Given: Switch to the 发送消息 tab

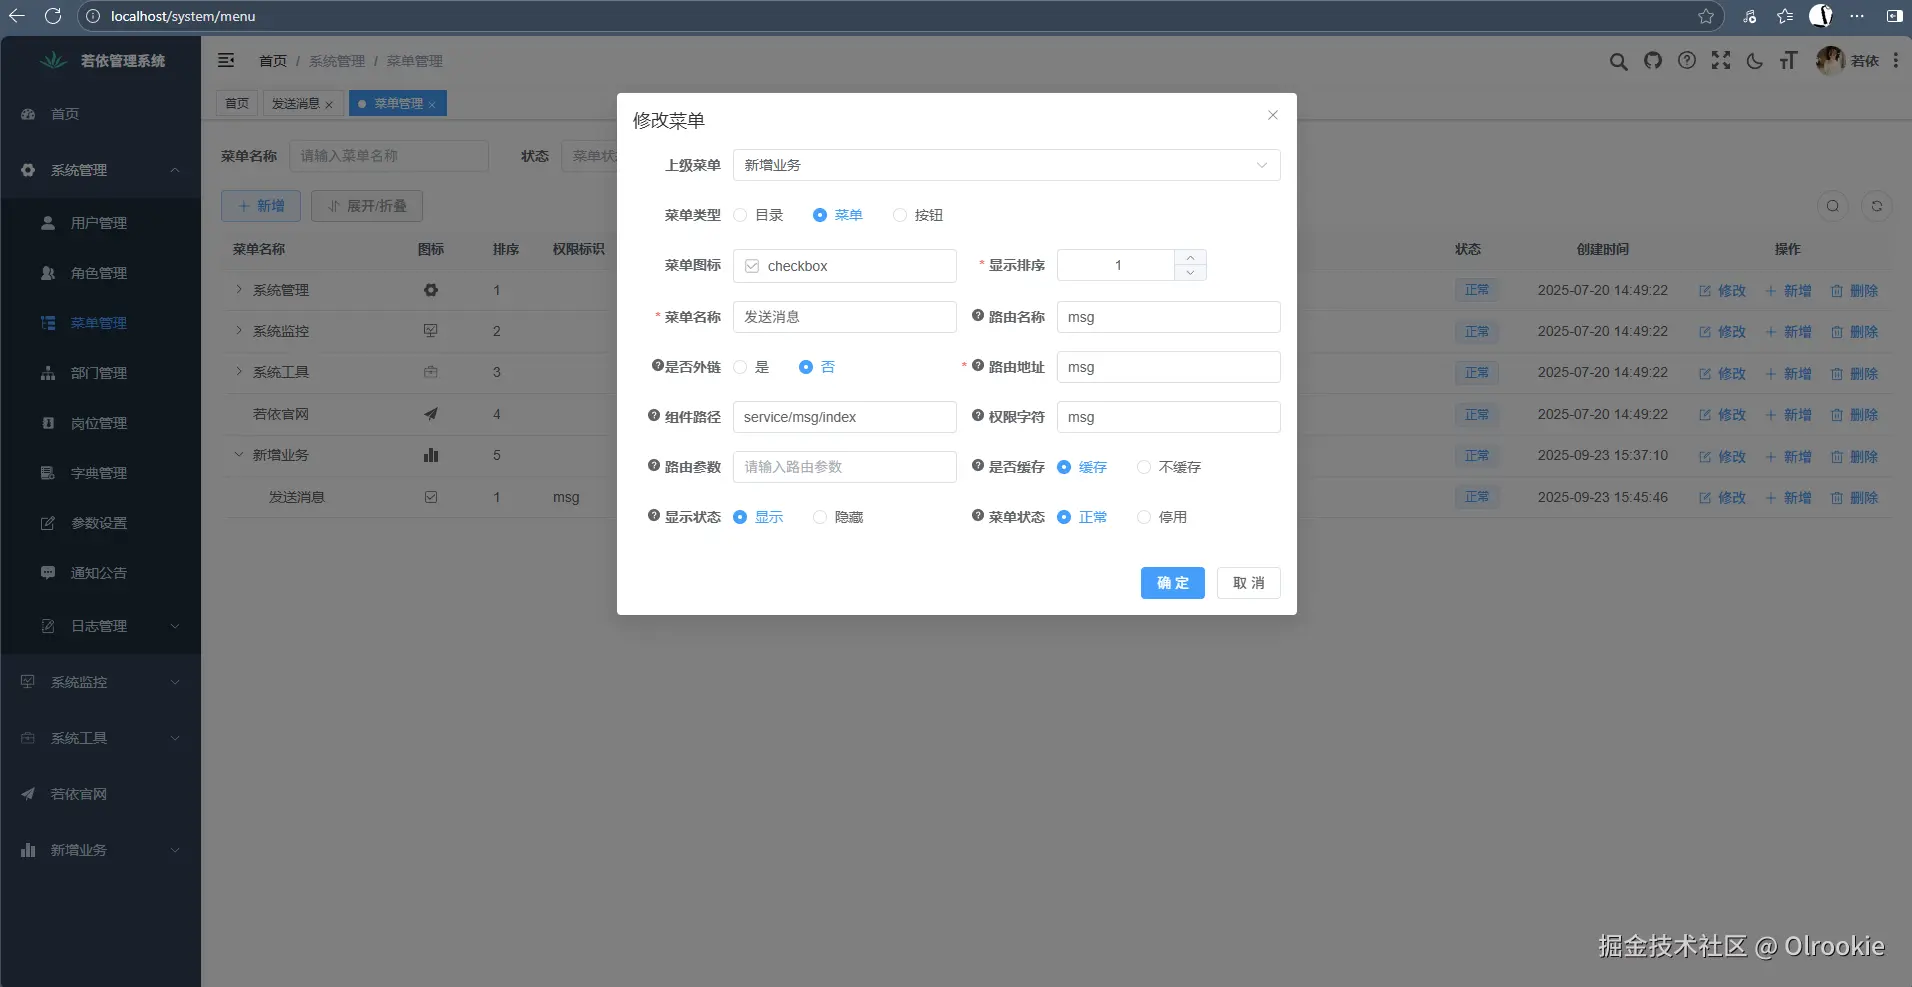Looking at the screenshot, I should (x=296, y=103).
